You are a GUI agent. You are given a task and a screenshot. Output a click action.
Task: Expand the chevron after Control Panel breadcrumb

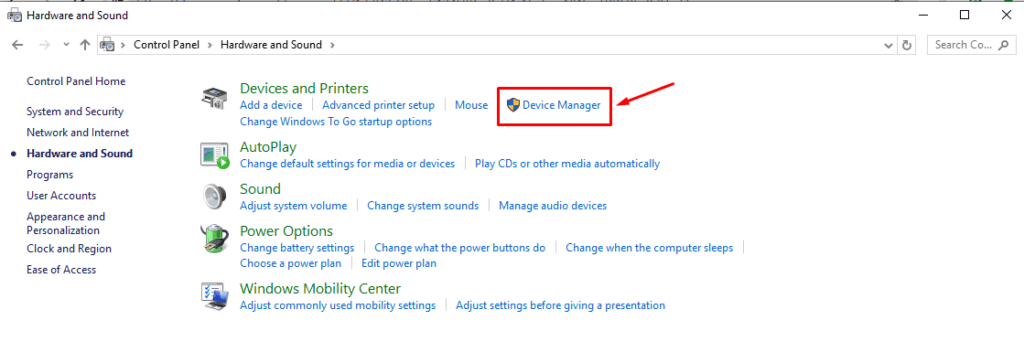tap(210, 45)
